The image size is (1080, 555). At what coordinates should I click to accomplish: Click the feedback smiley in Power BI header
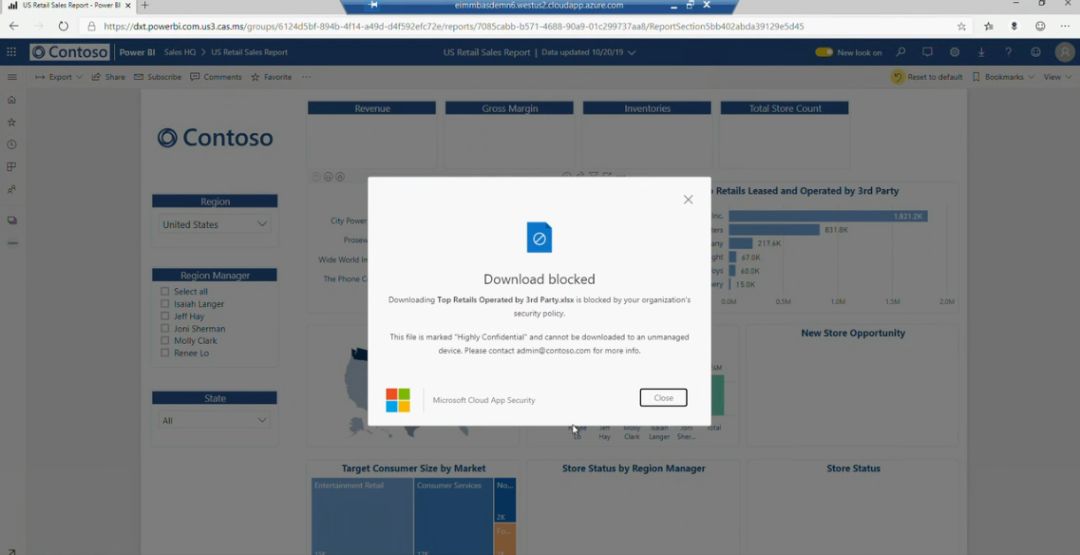1035,52
